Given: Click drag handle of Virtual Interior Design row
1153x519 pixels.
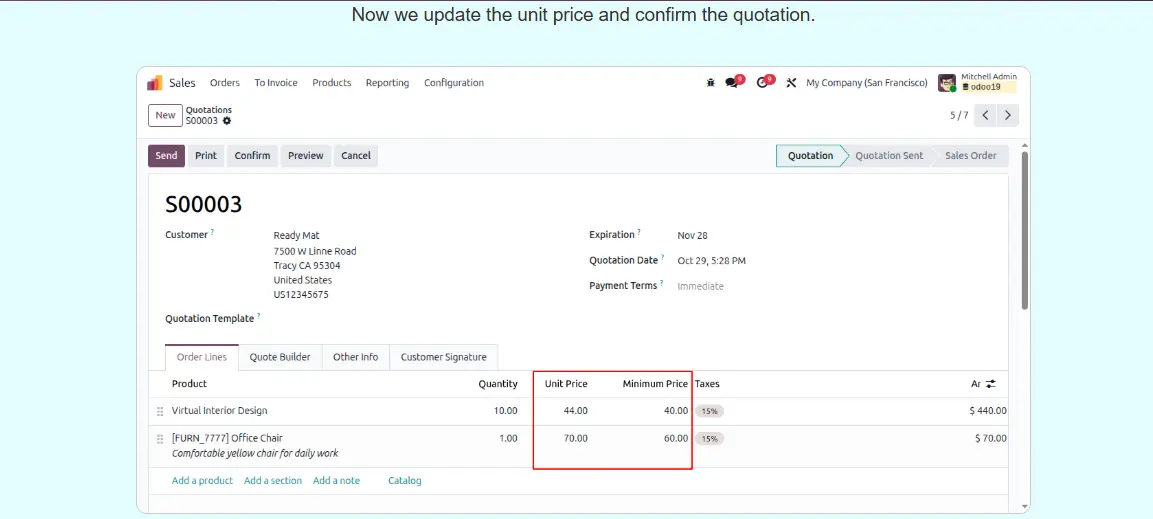Looking at the screenshot, I should pyautogui.click(x=160, y=411).
